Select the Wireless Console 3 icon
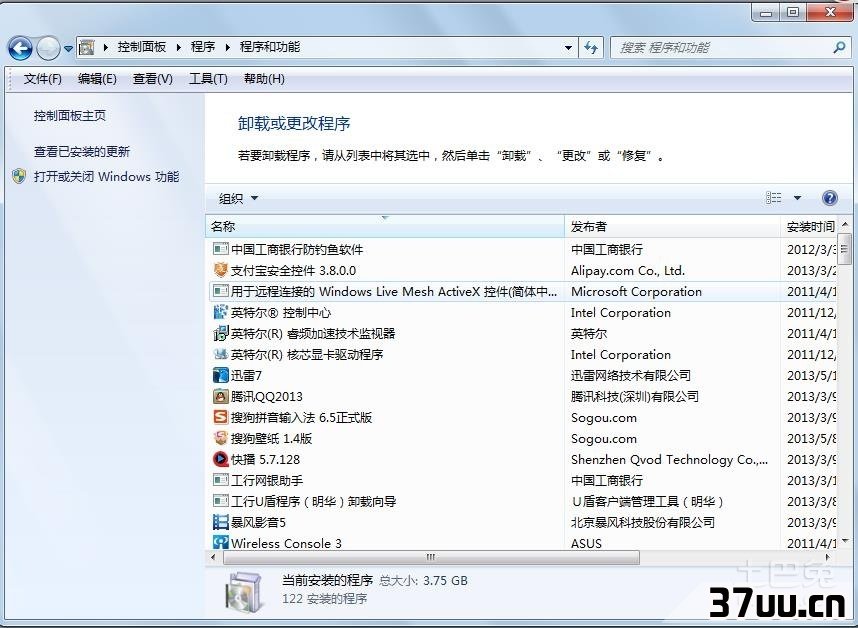 click(221, 543)
